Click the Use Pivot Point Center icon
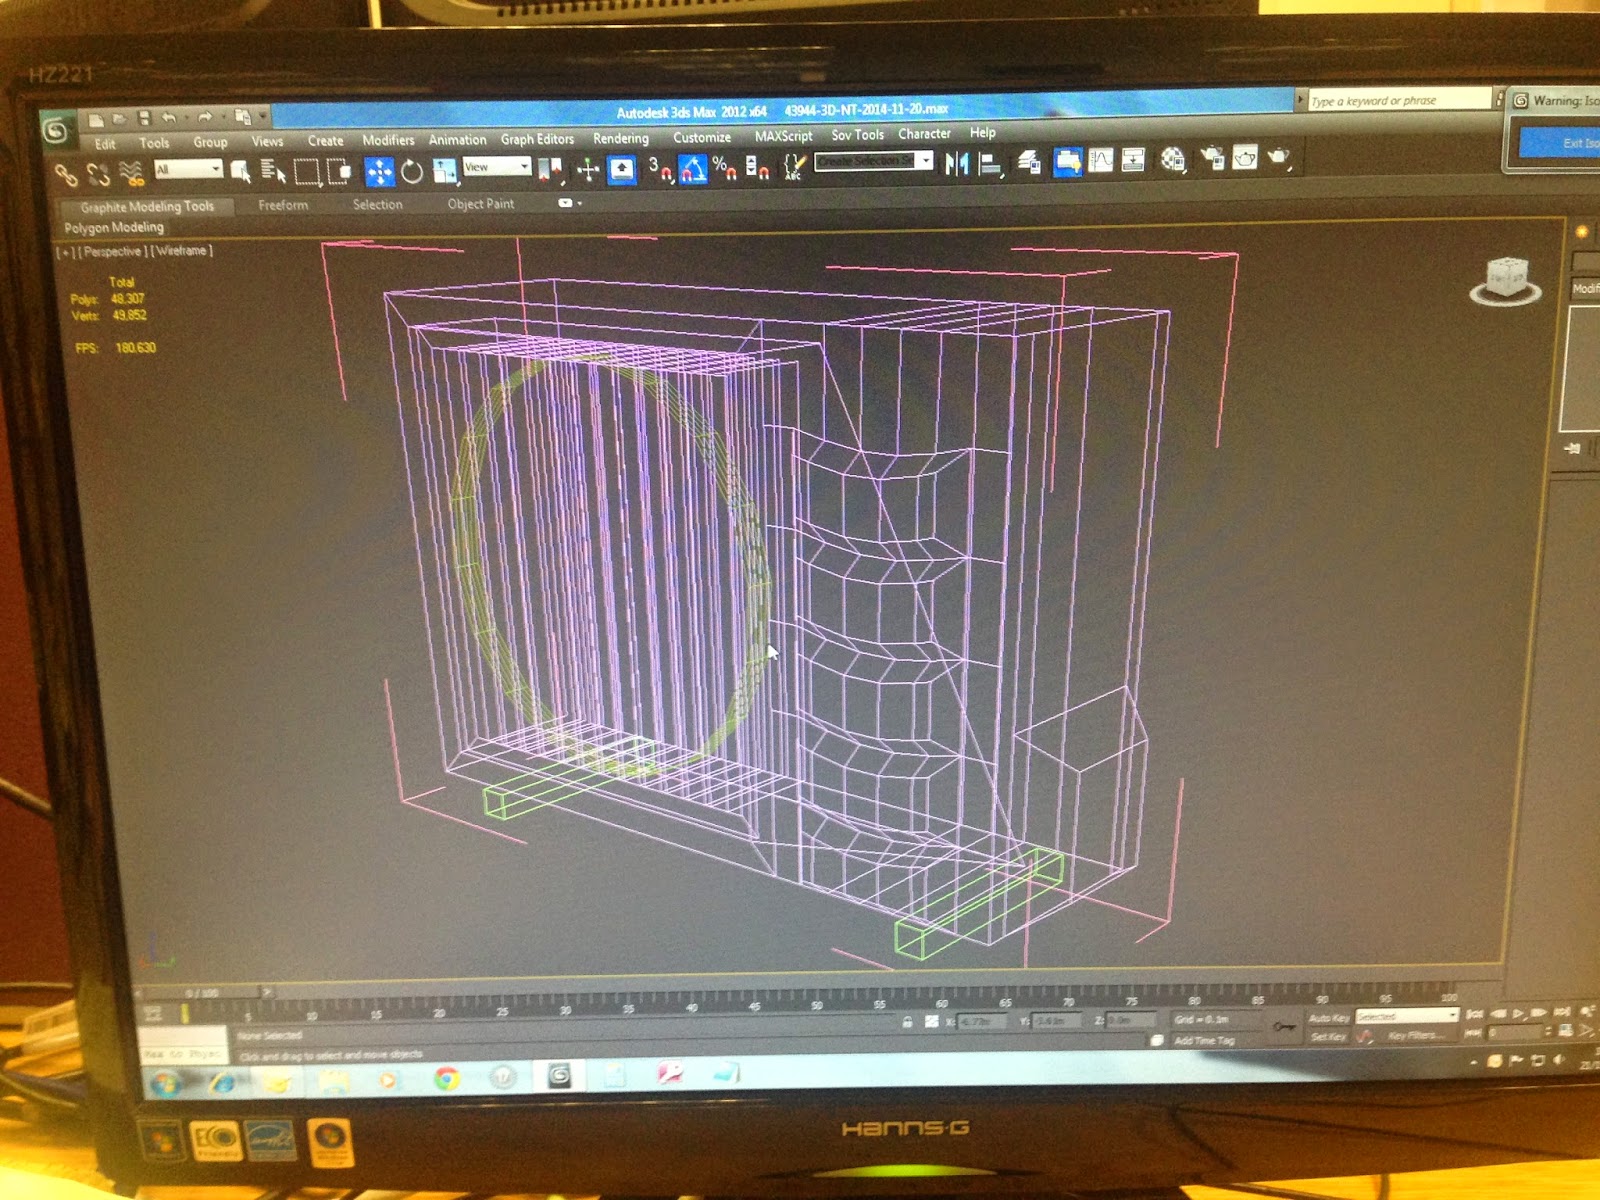The image size is (1600, 1200). click(551, 170)
